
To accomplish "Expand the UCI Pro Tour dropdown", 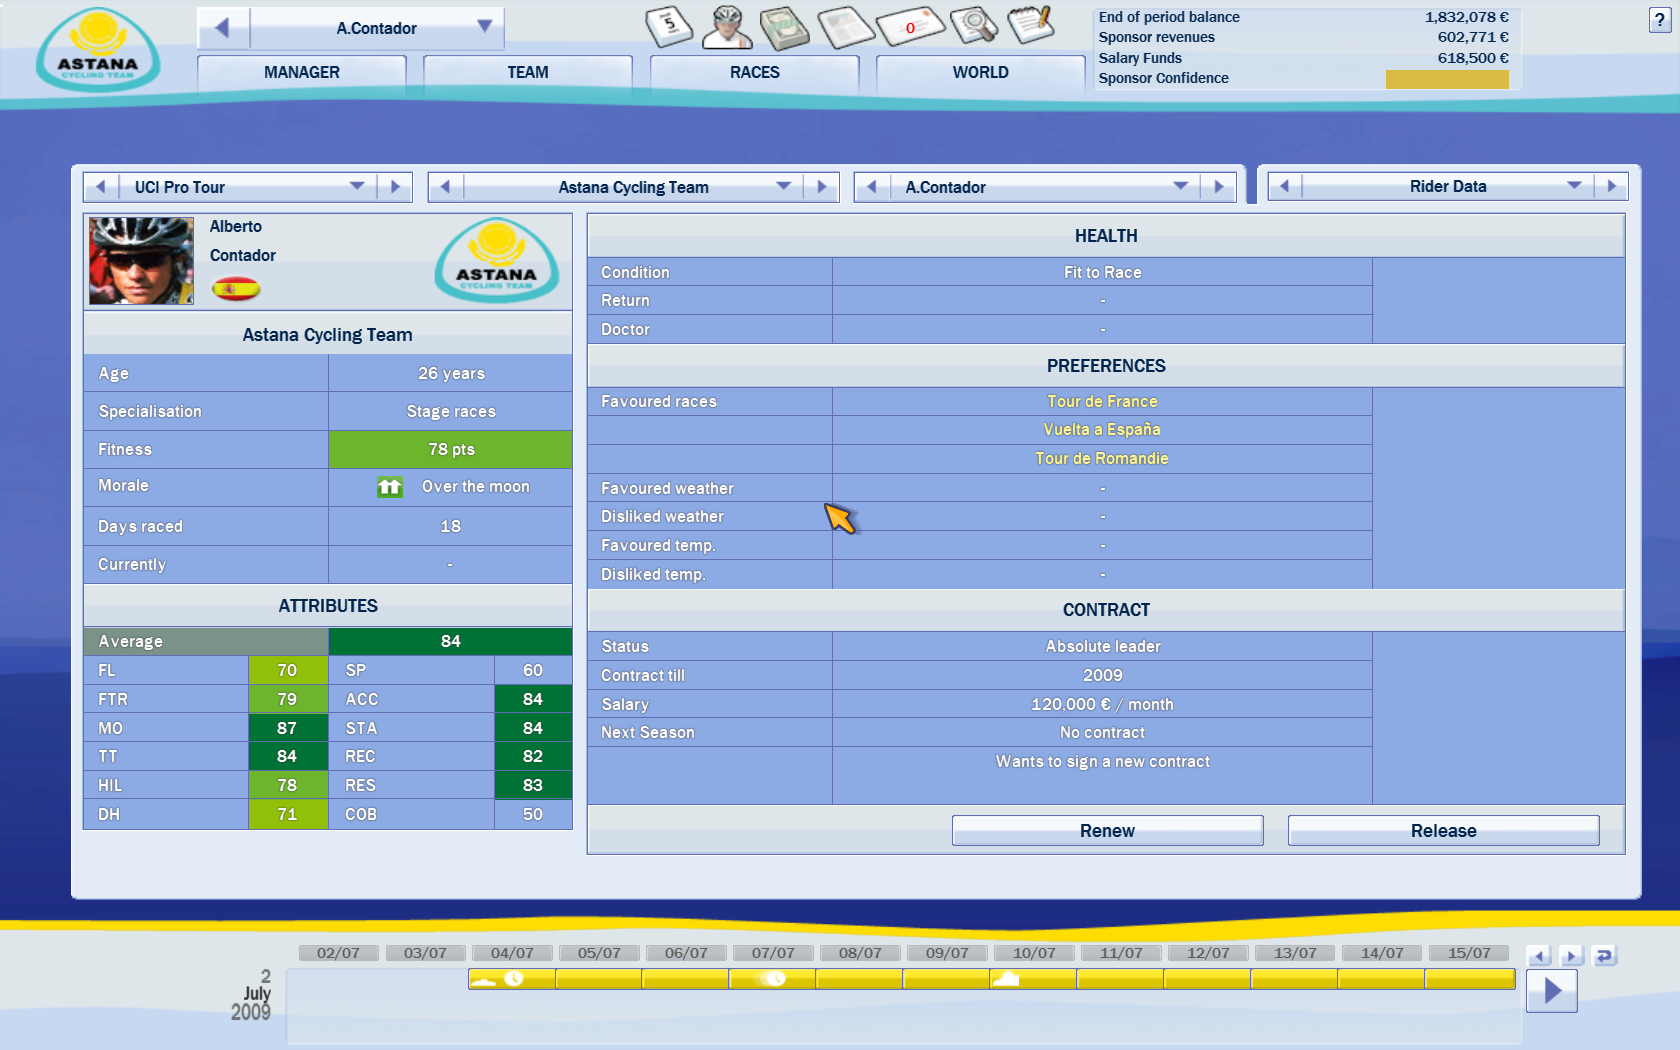I will (x=357, y=187).
